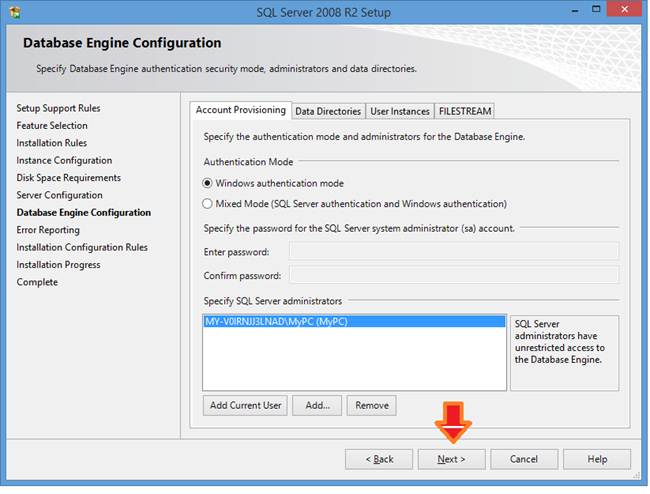Select Mixed Mode authentication radio button
Screen dimensions: 650x494
(x=207, y=203)
